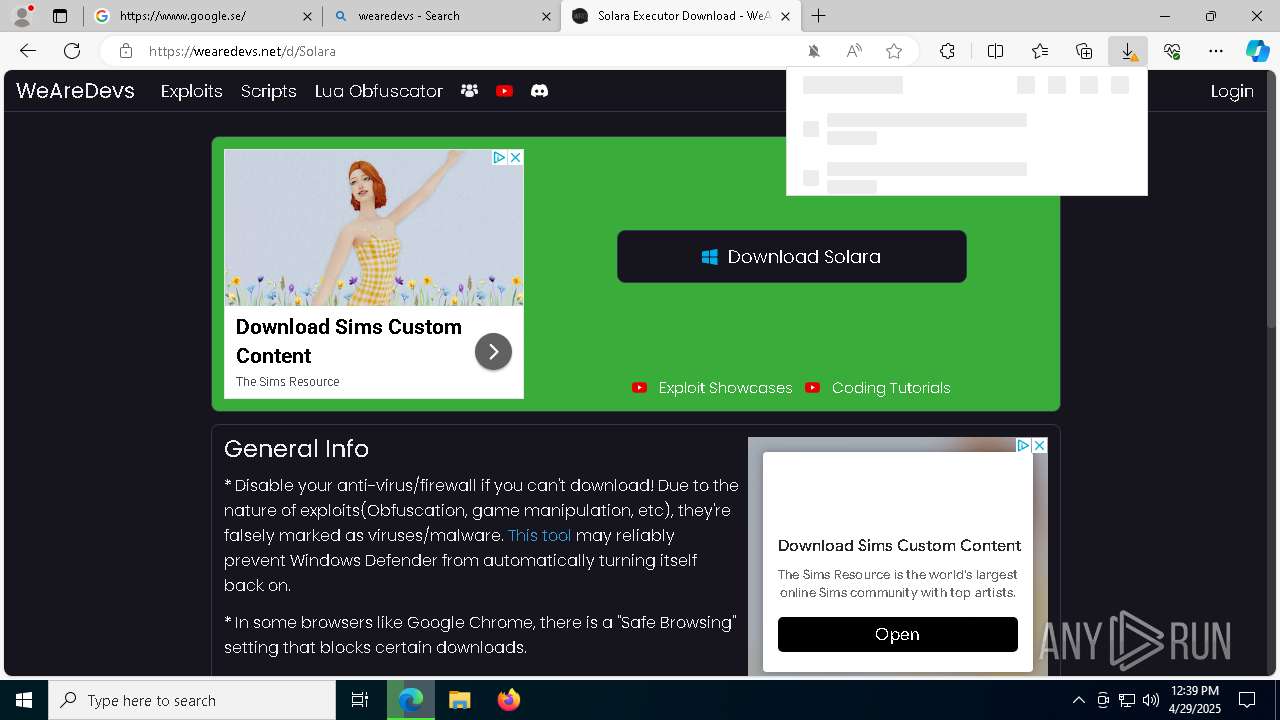Open the Split screen icon
Image resolution: width=1280 pixels, height=720 pixels.
996,51
